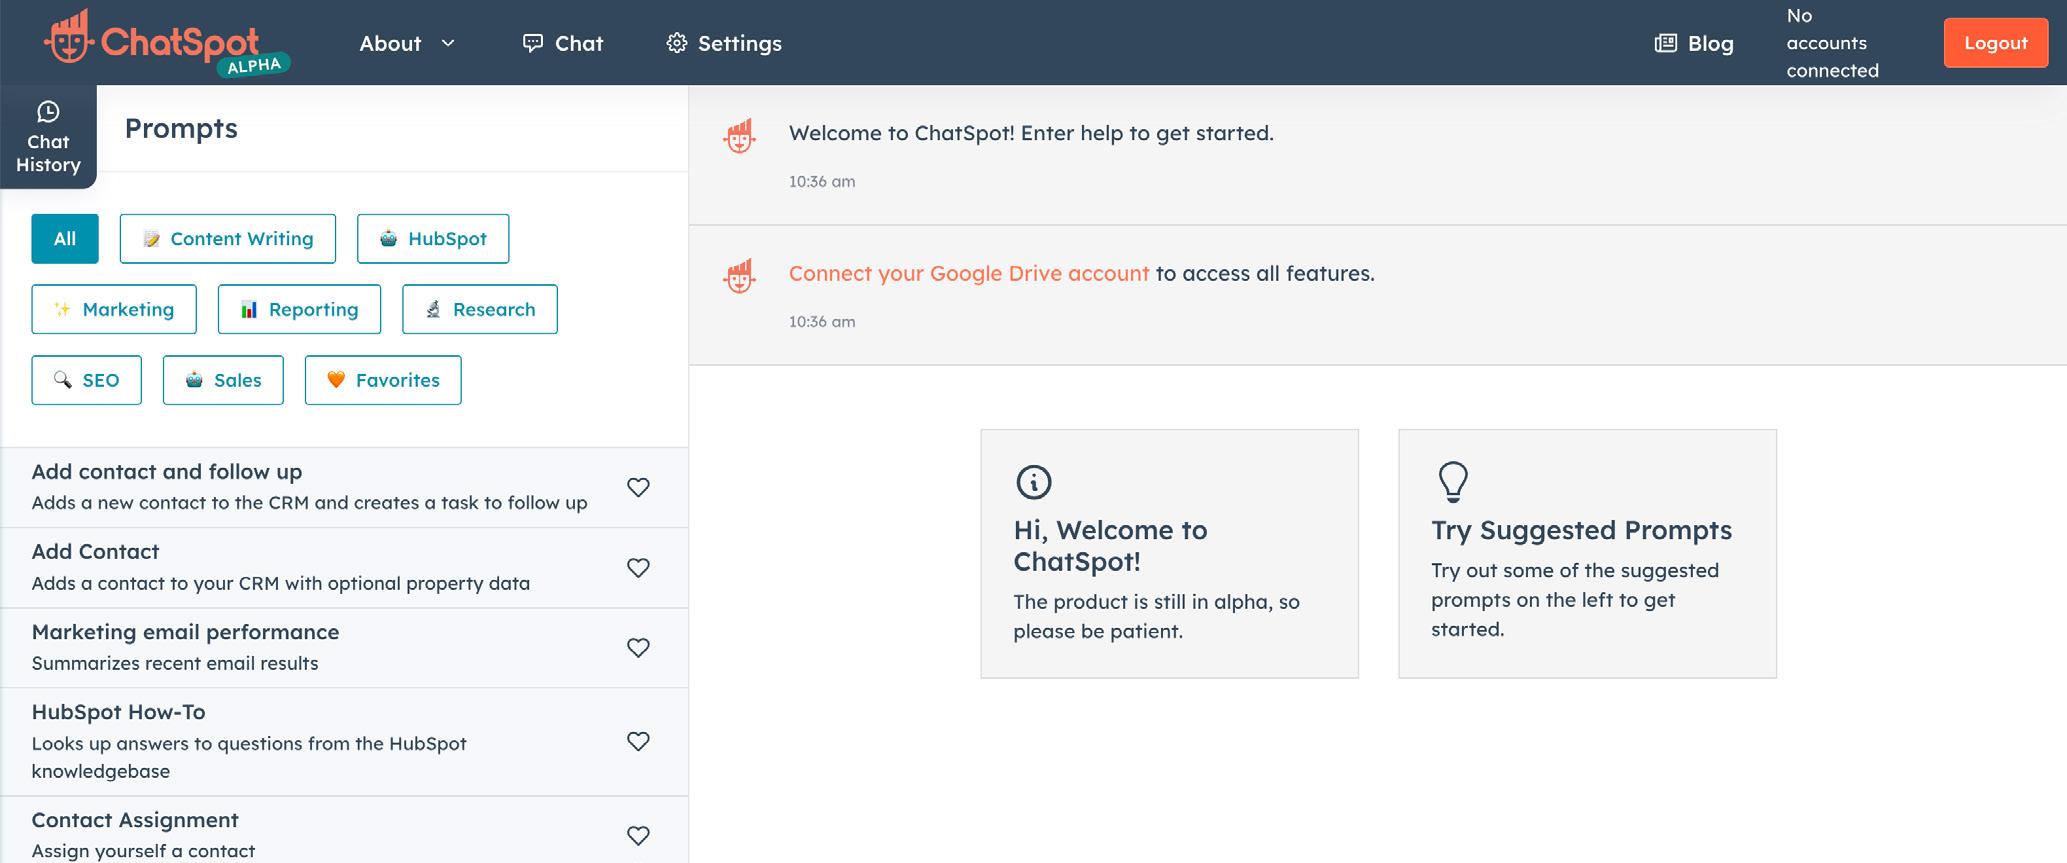The width and height of the screenshot is (2067, 863).
Task: Click the info icon in the welcome card
Action: point(1033,482)
